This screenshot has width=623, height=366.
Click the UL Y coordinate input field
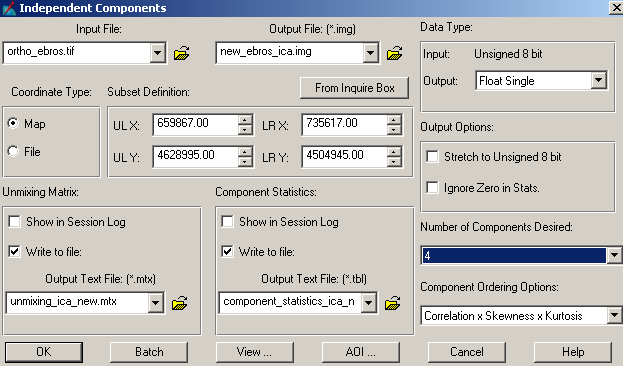pos(195,156)
